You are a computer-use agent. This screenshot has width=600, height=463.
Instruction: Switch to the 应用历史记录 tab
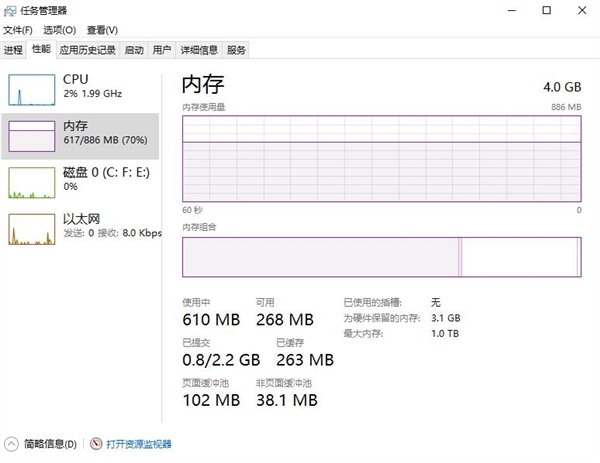[x=87, y=49]
